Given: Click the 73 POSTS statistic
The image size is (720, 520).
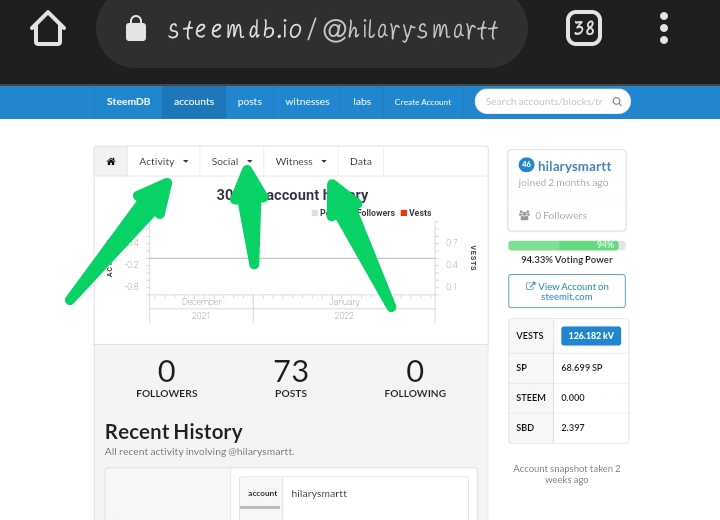Looking at the screenshot, I should coord(291,378).
